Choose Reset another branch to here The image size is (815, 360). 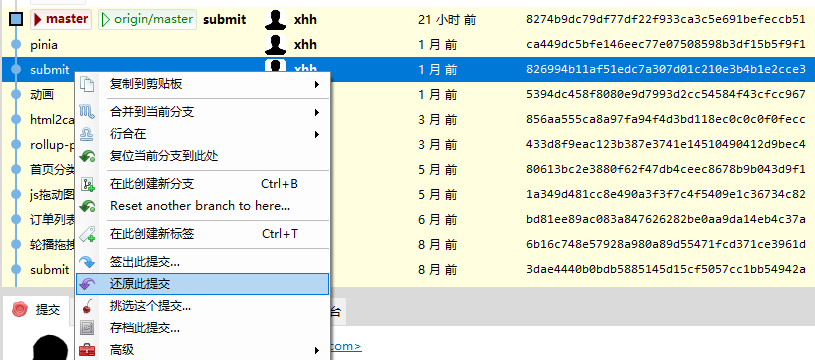tap(203, 206)
